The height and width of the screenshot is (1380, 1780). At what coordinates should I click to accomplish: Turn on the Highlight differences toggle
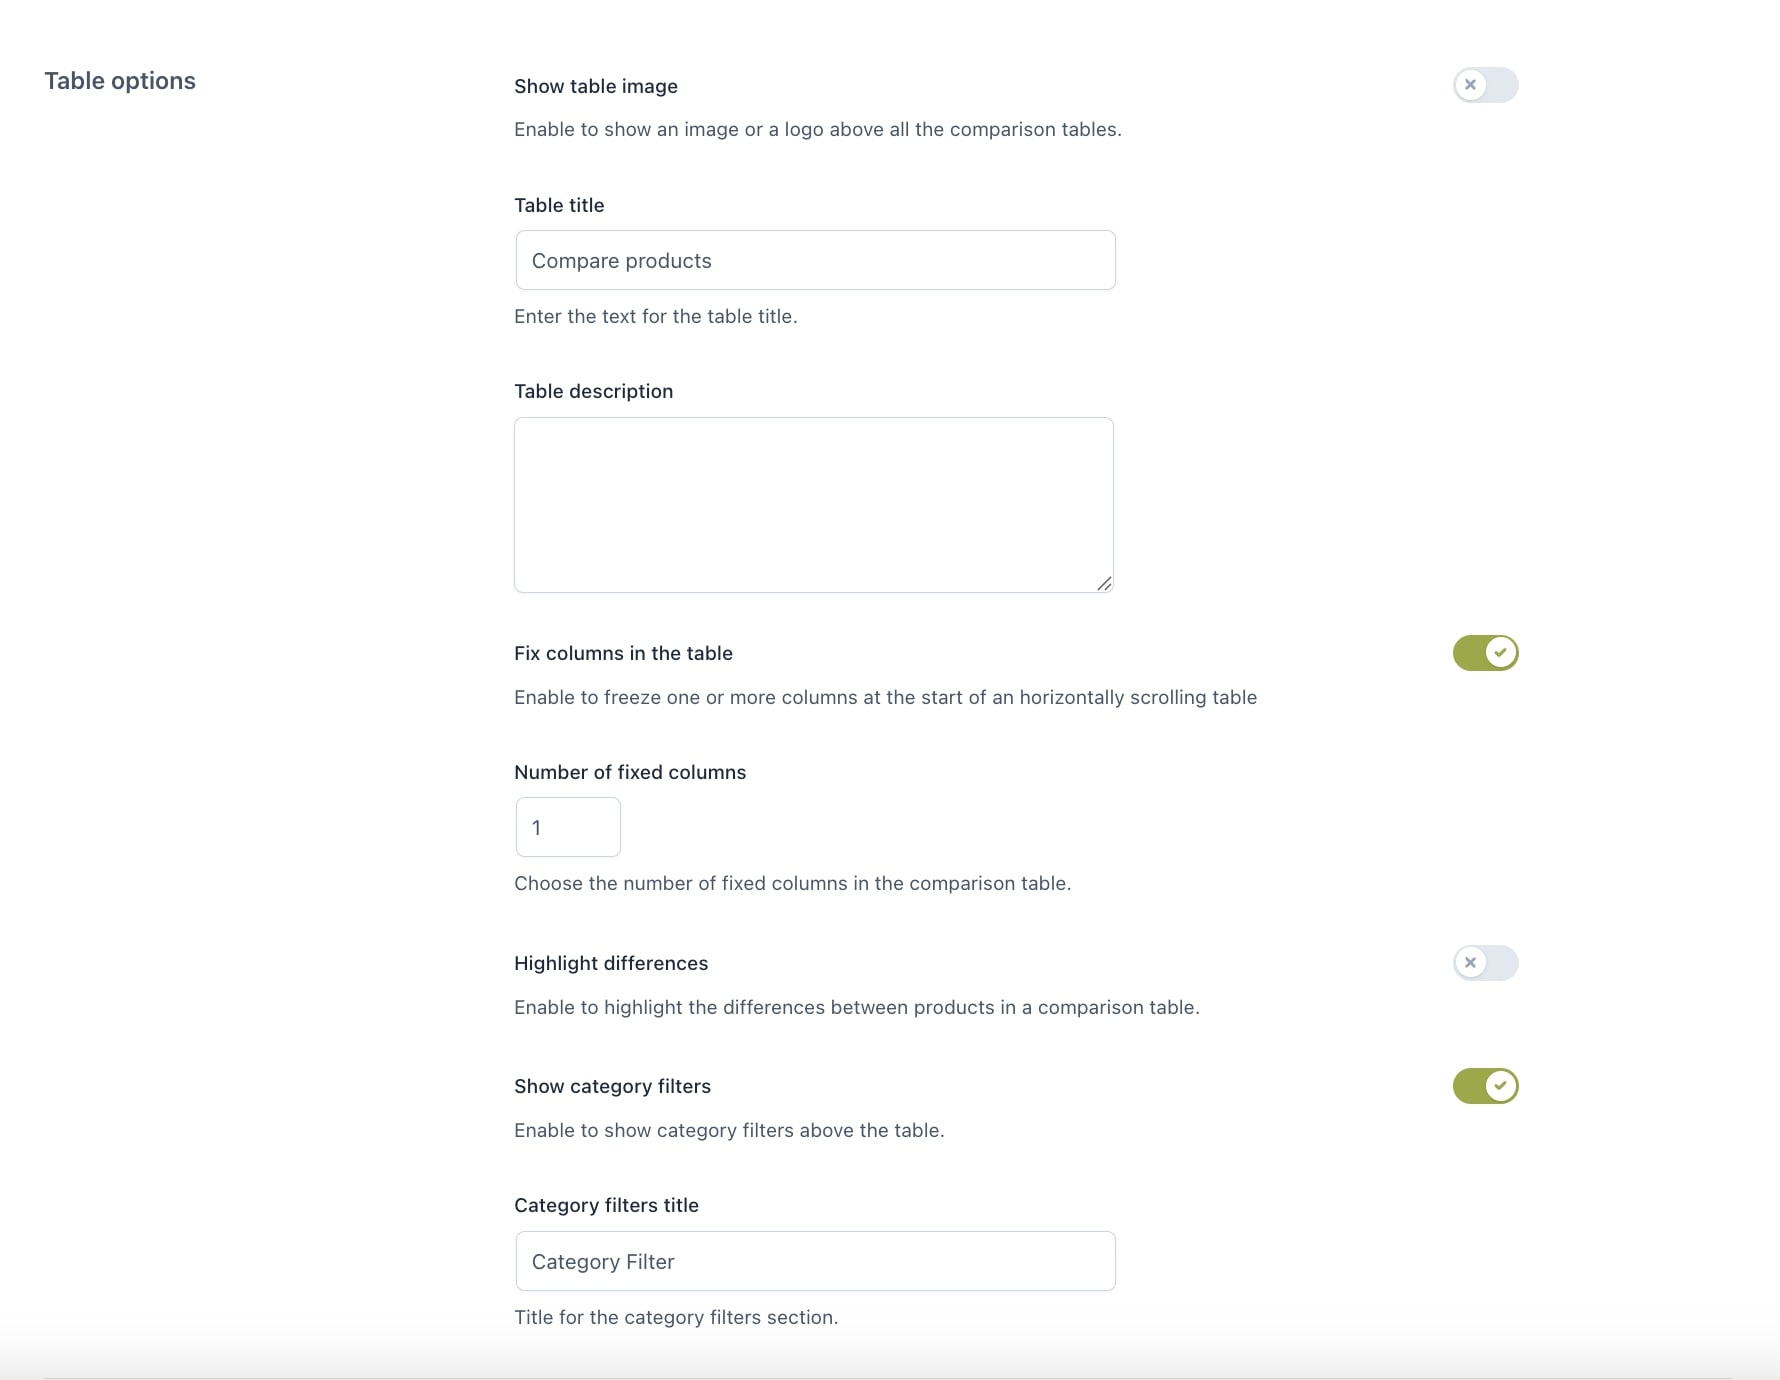pyautogui.click(x=1485, y=963)
